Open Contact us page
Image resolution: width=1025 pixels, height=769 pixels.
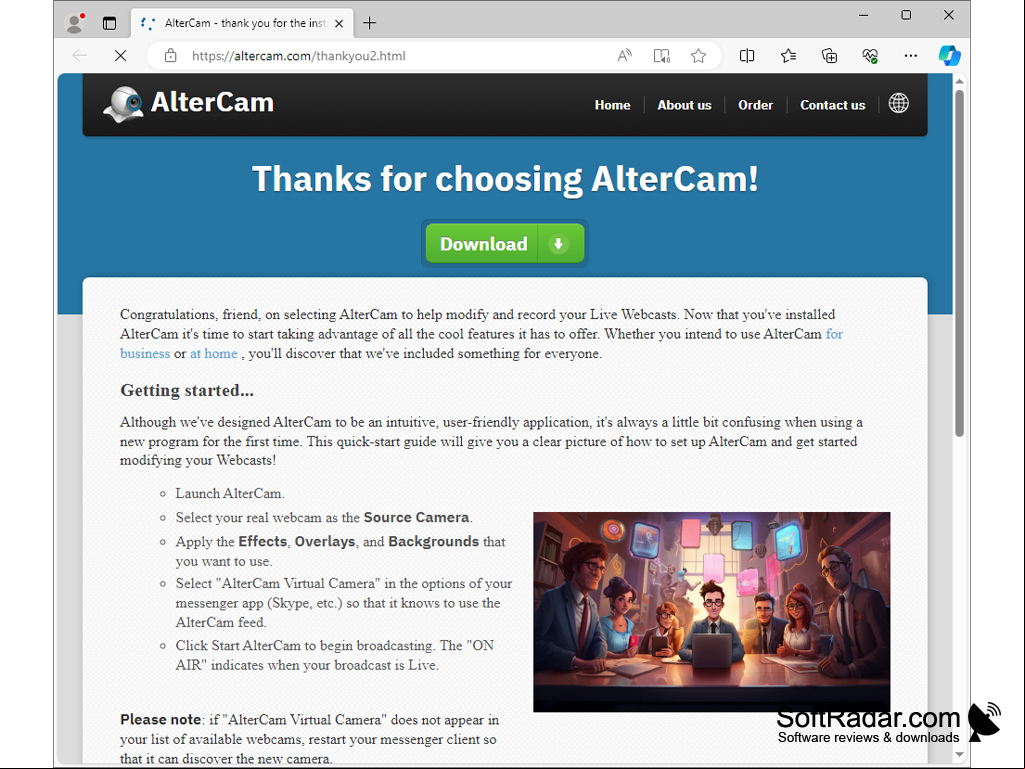[x=832, y=105]
